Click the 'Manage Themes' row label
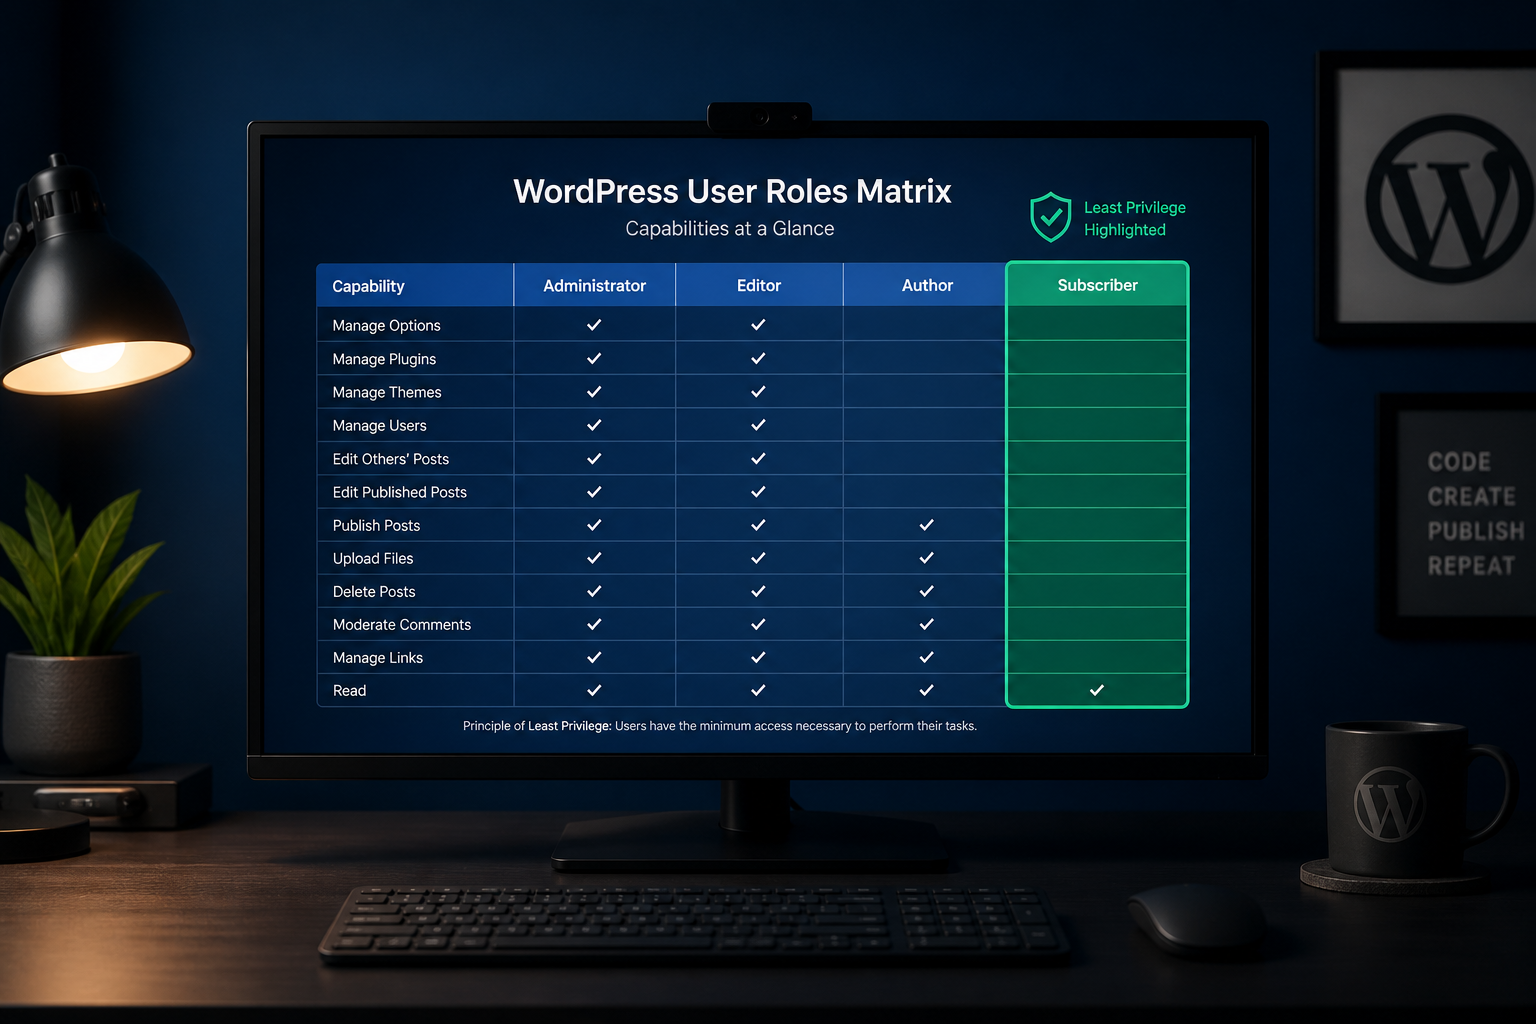The image size is (1536, 1024). pyautogui.click(x=387, y=393)
